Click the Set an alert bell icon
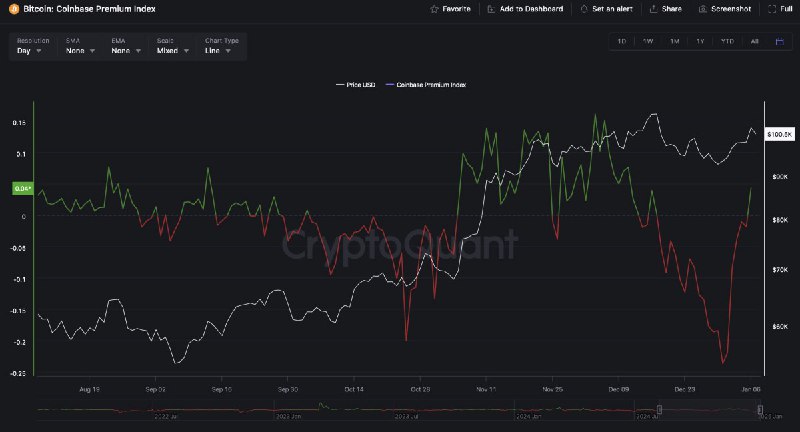The height and width of the screenshot is (432, 800). (x=584, y=9)
